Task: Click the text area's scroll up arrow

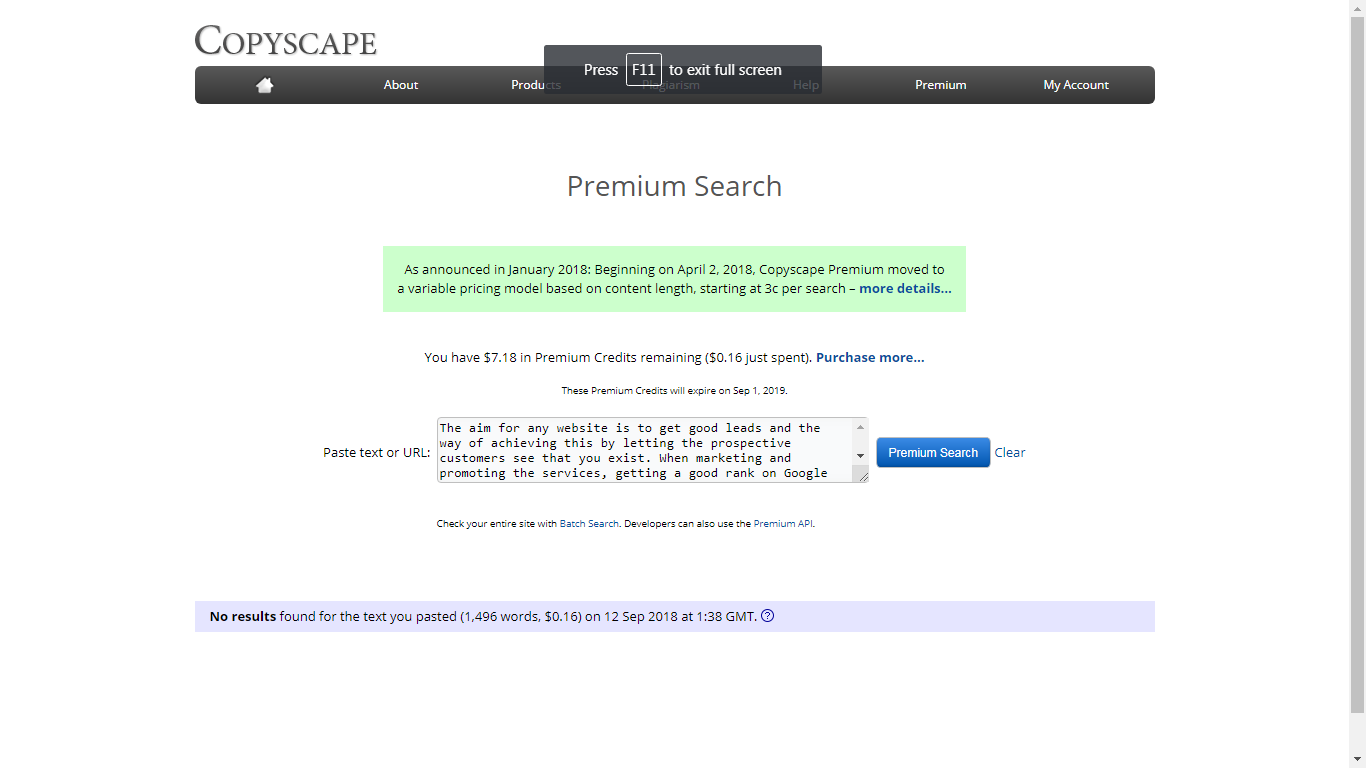Action: coord(860,427)
